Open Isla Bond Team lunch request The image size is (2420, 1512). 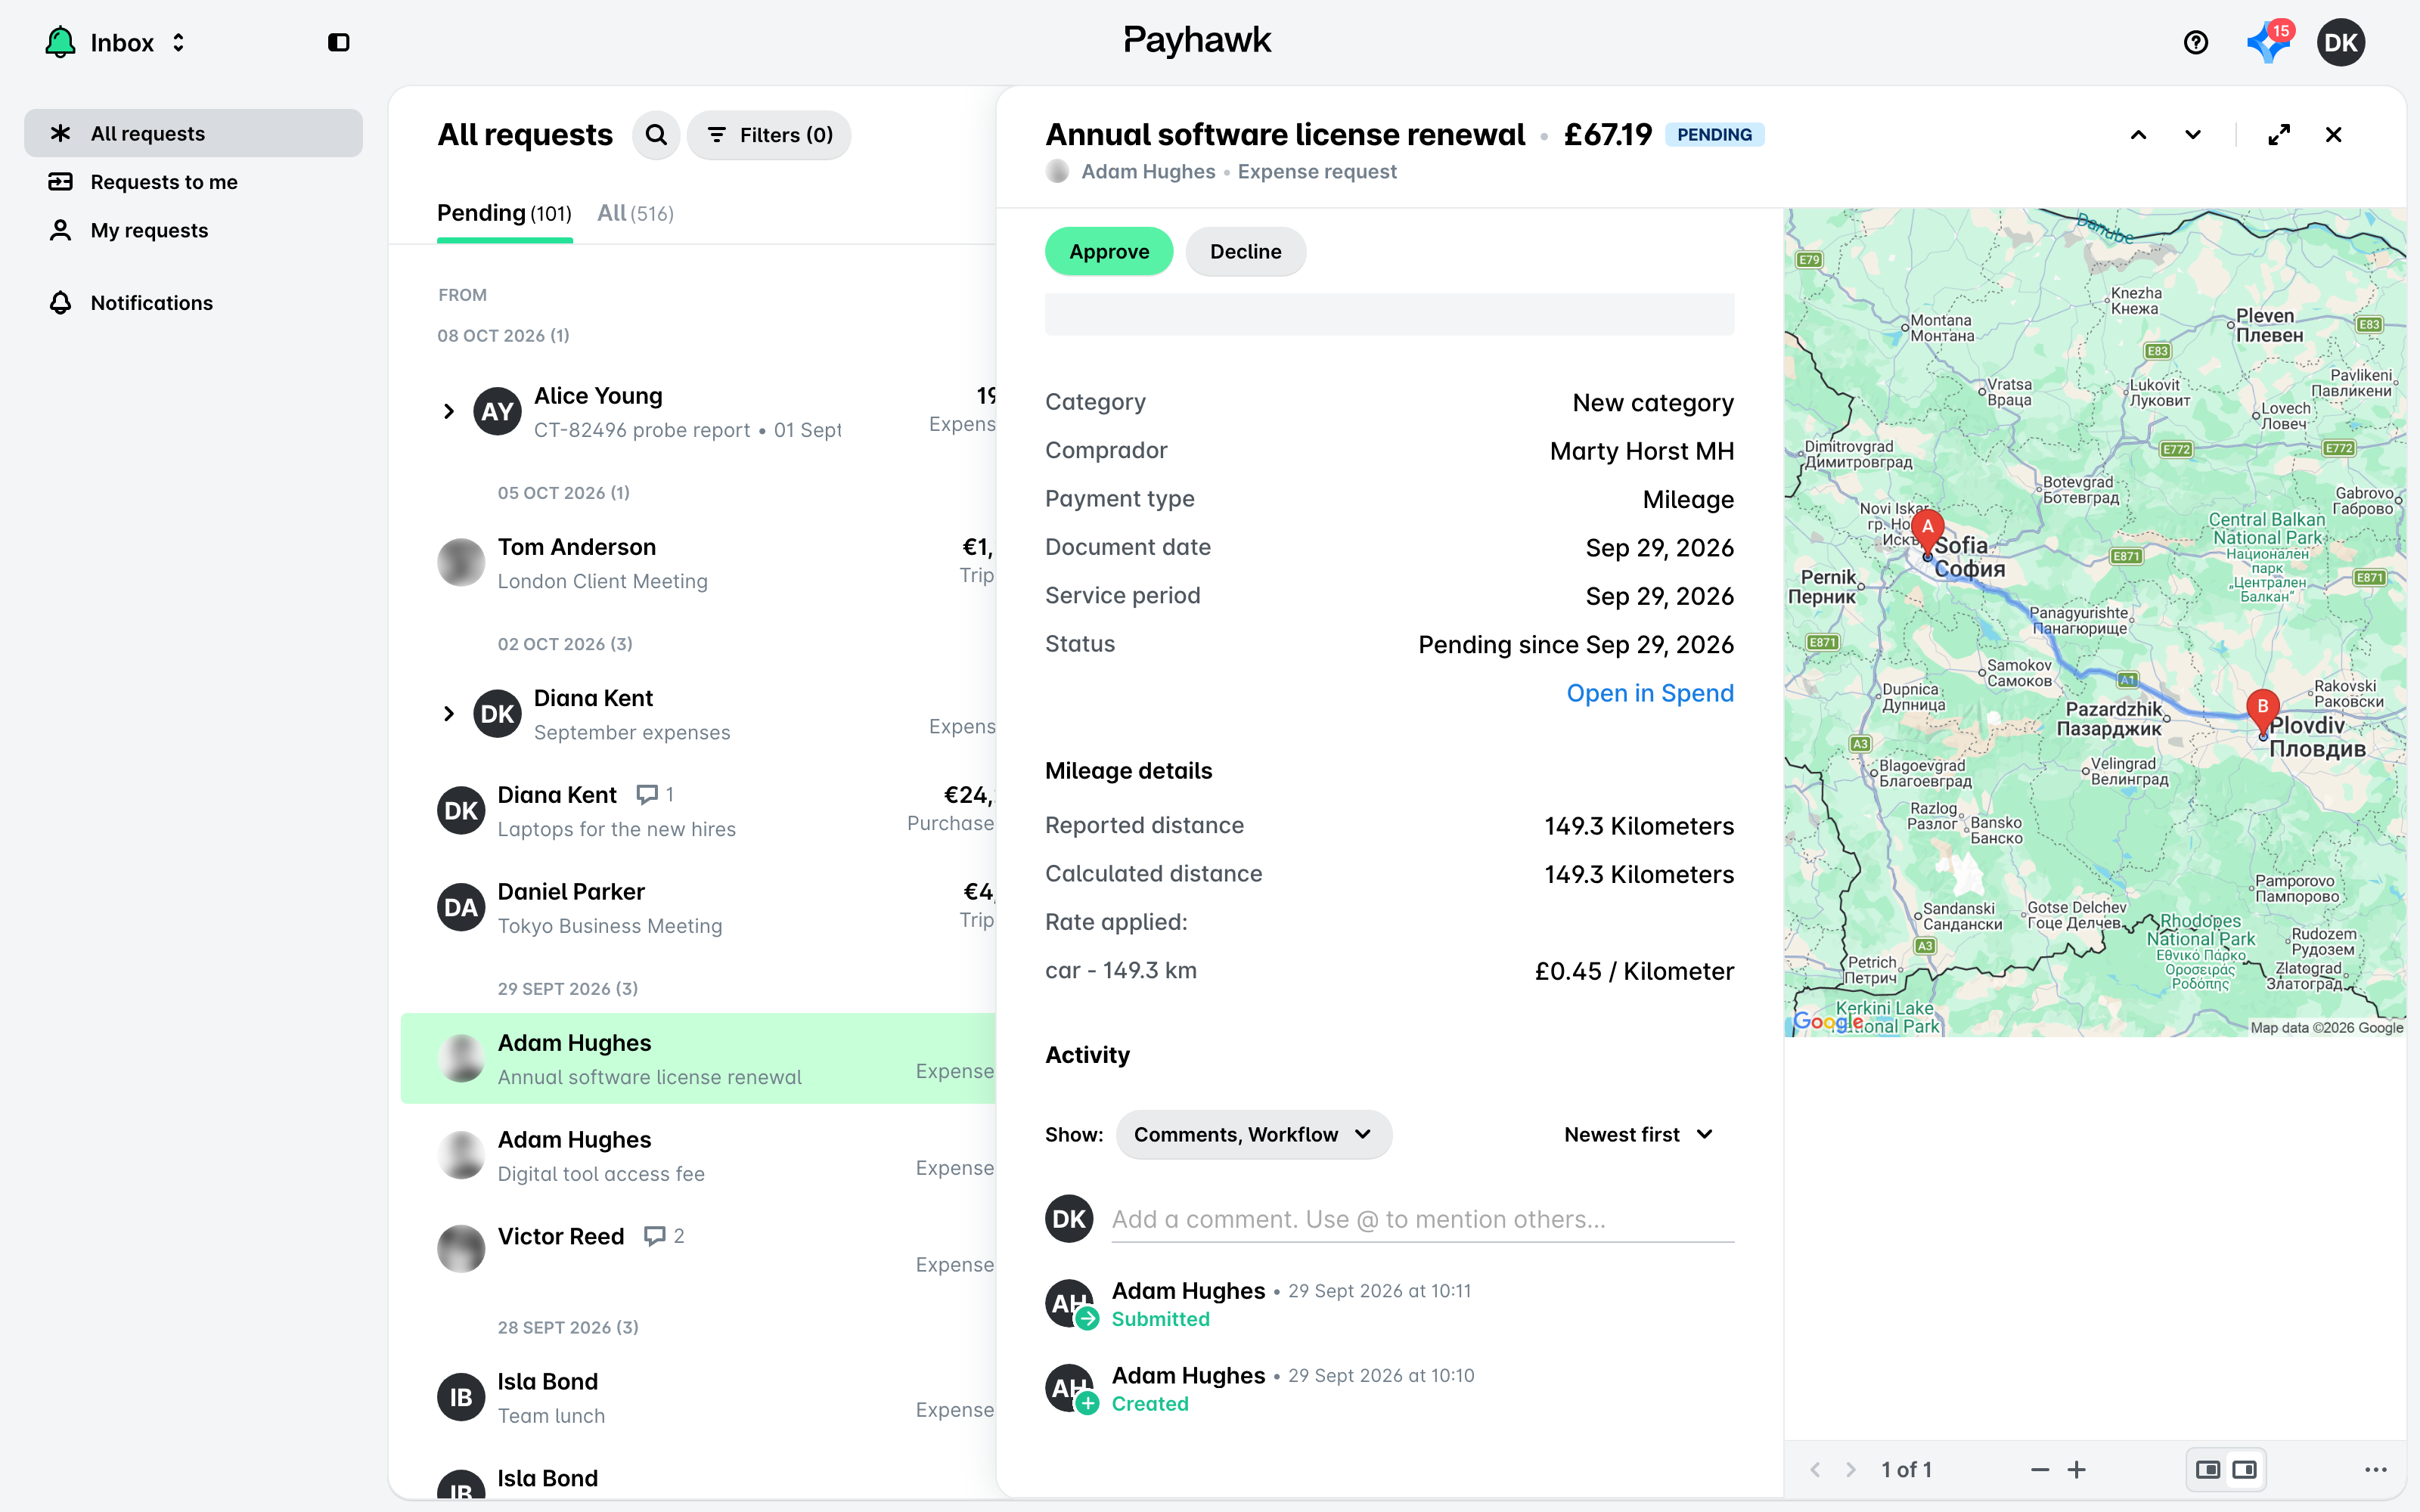(698, 1398)
